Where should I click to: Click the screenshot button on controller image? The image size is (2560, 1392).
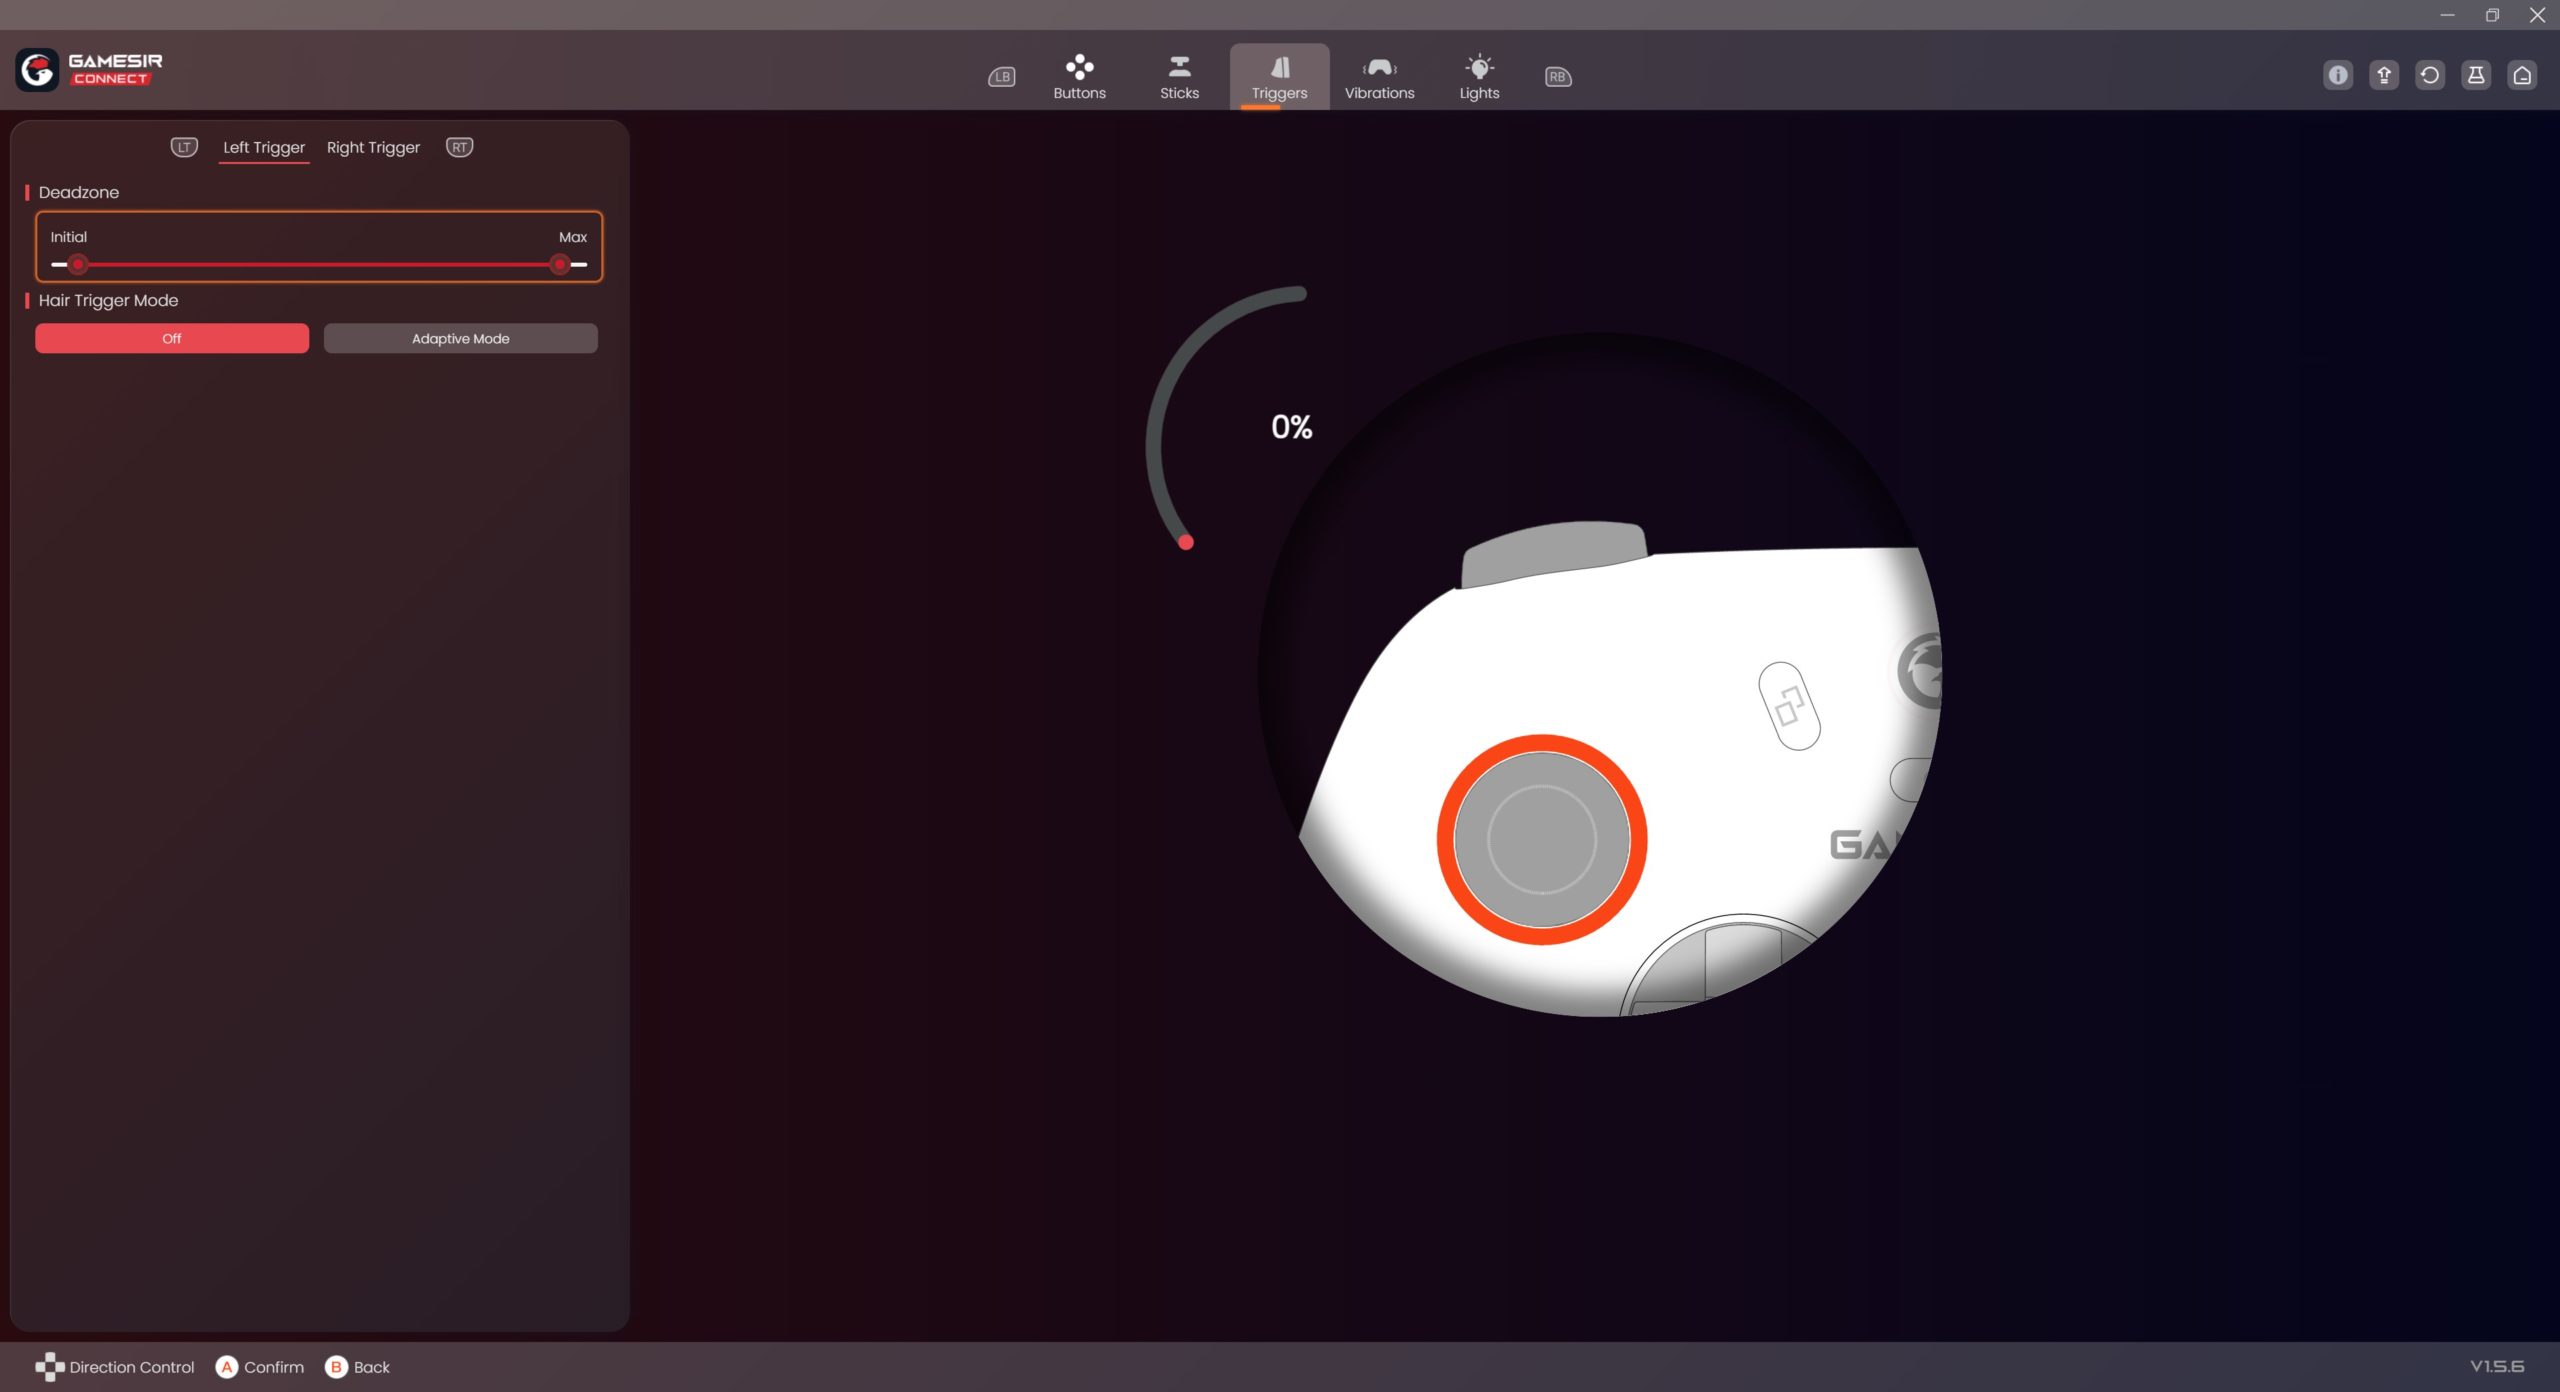click(1789, 706)
